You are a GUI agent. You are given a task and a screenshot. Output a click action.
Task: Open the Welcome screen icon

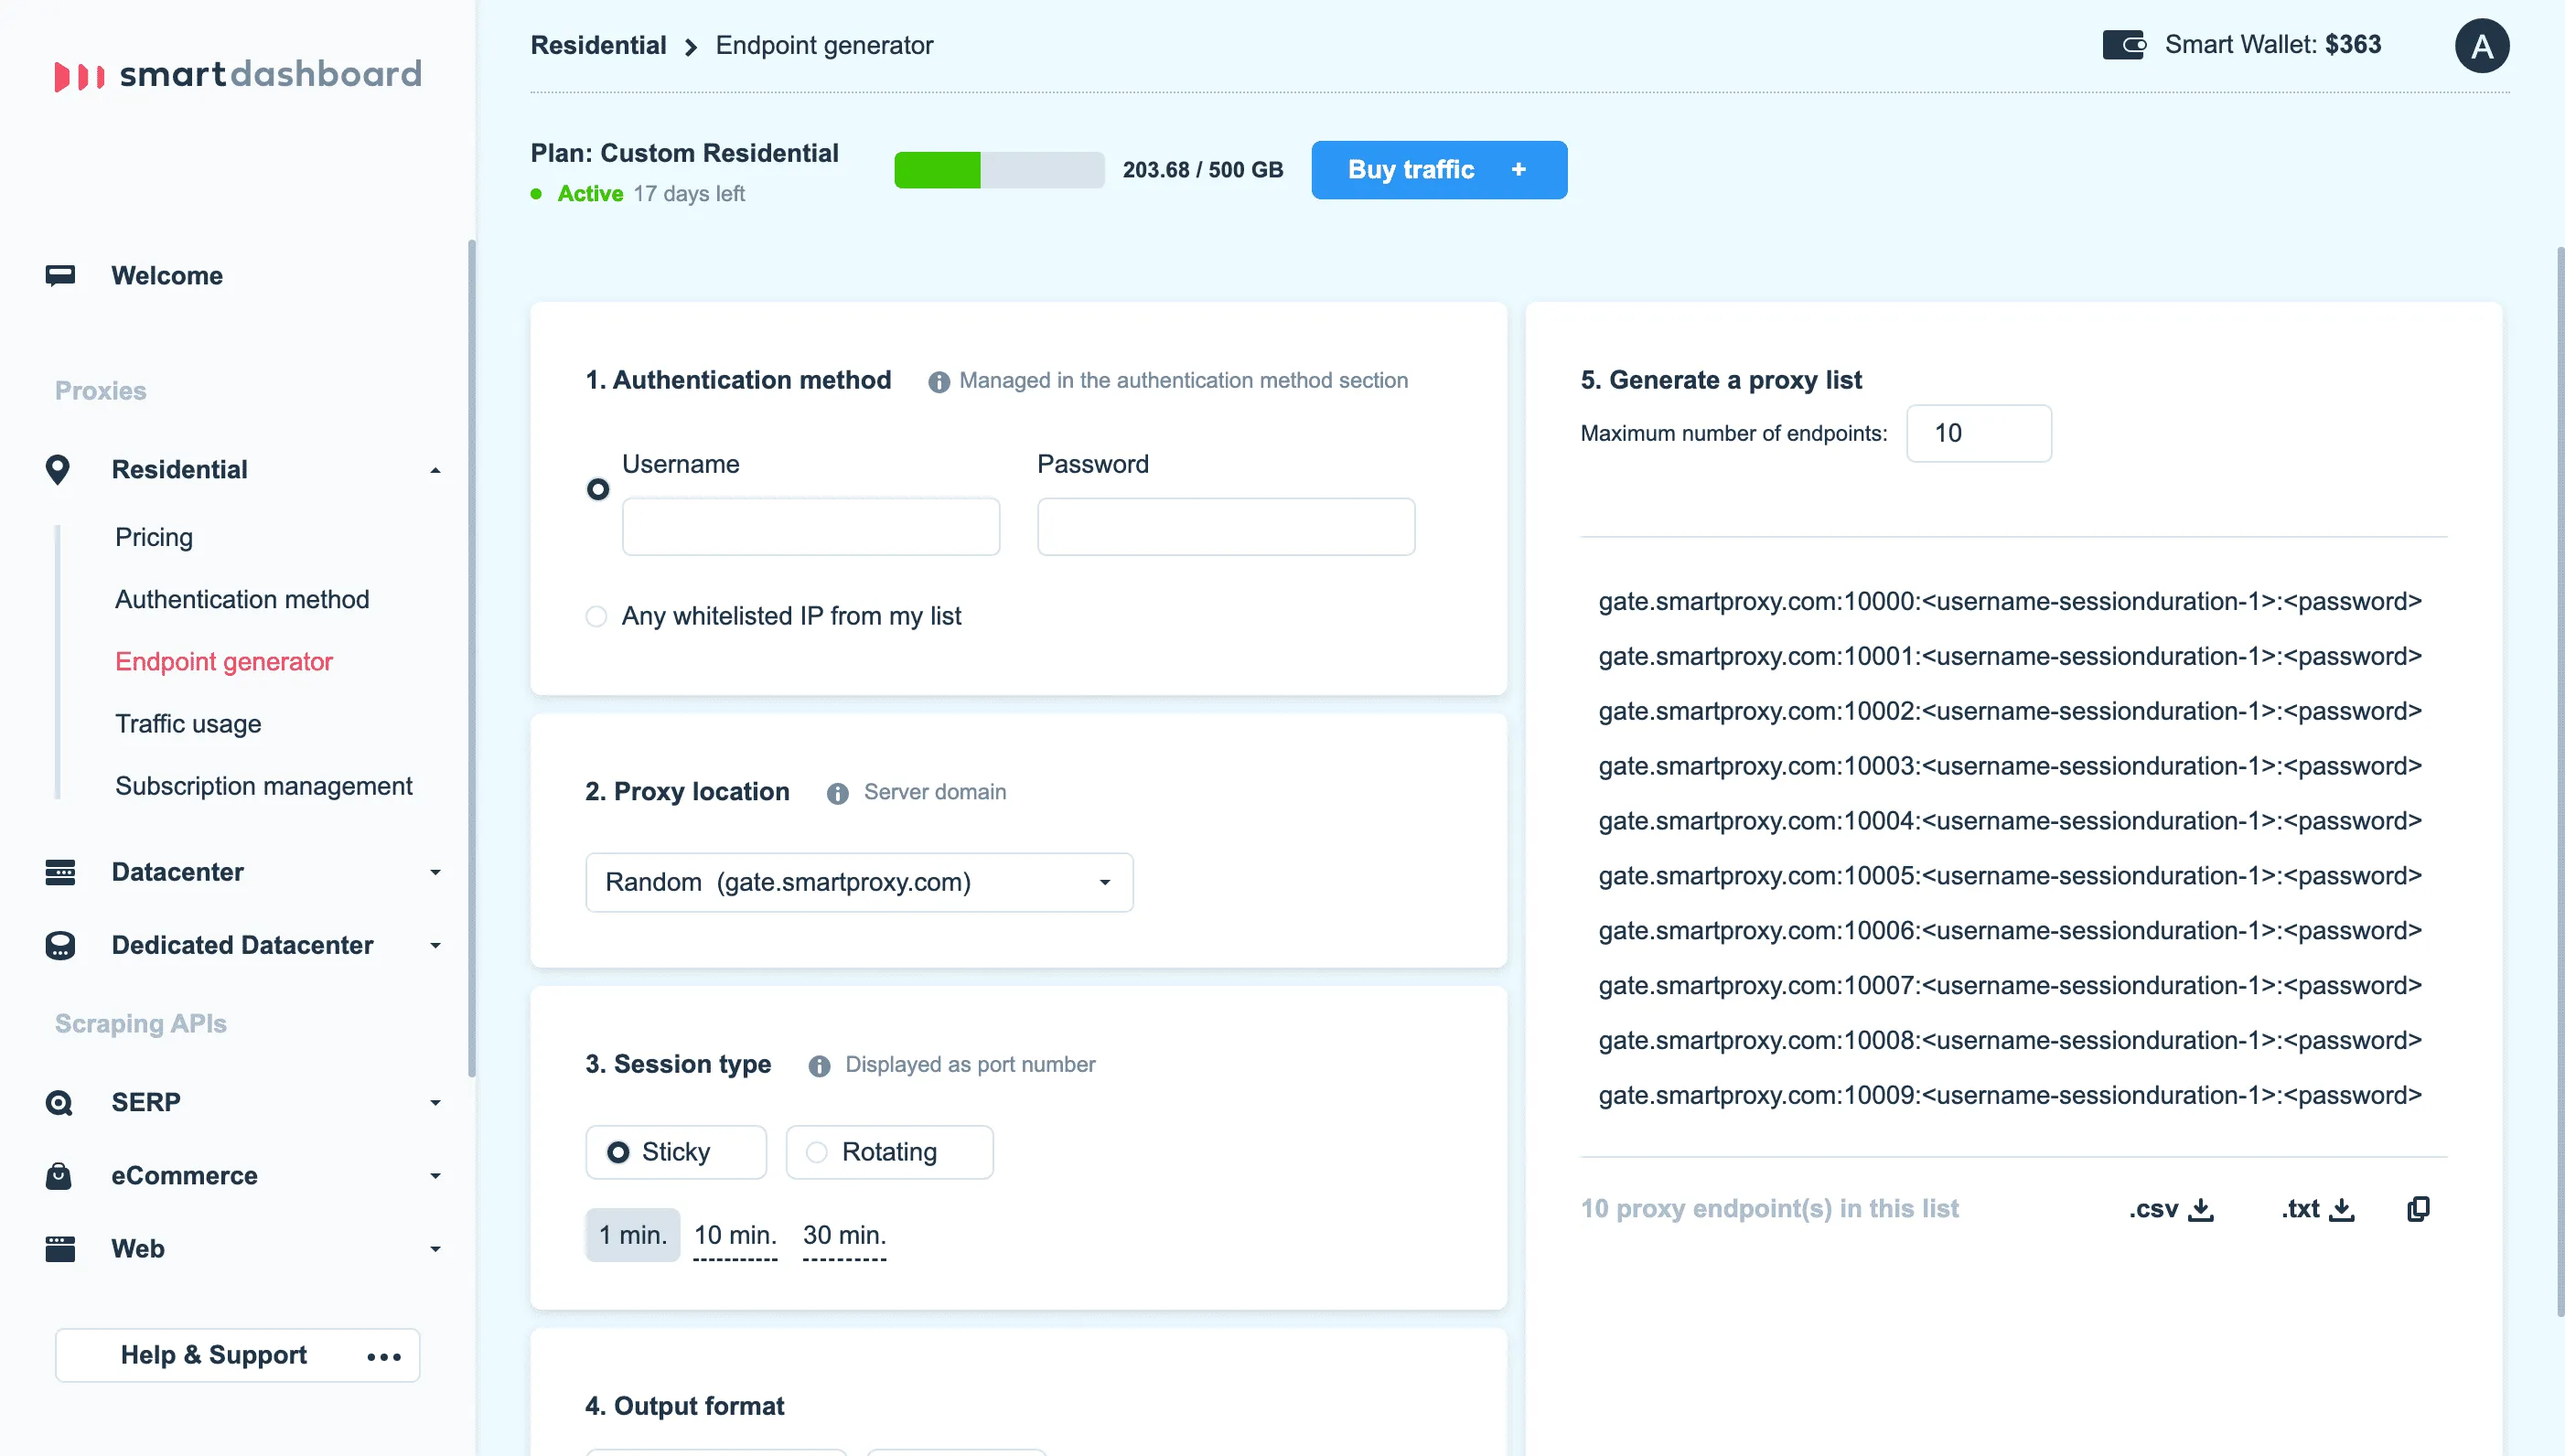point(61,275)
